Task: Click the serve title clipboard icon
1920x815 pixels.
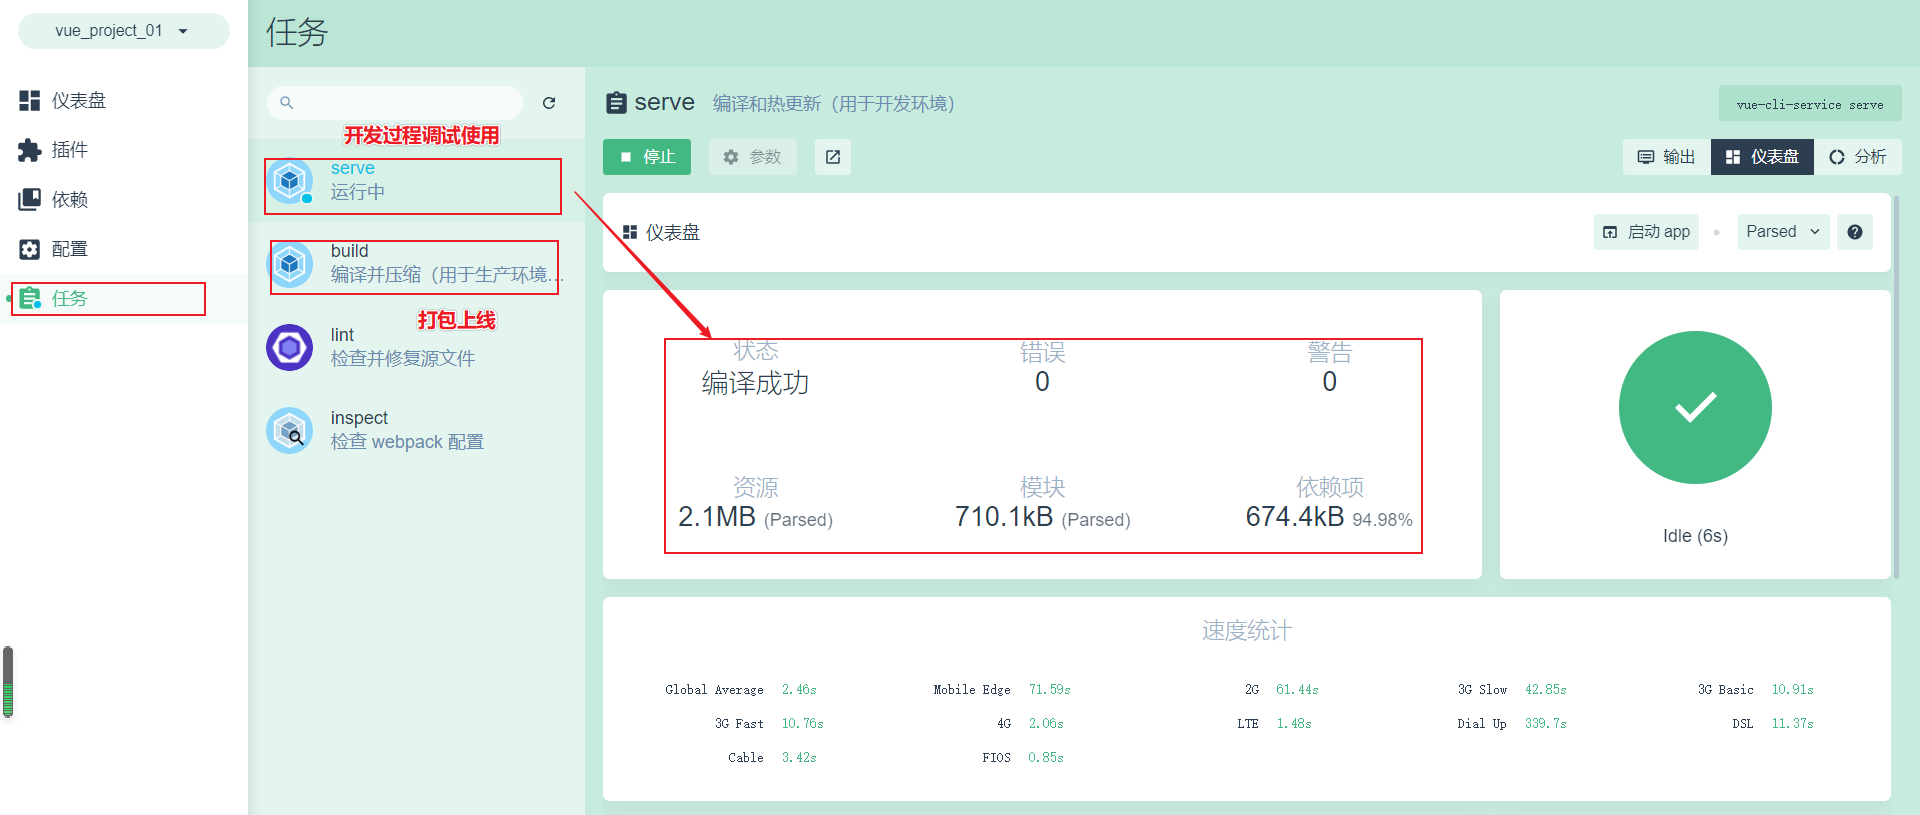Action: click(617, 103)
